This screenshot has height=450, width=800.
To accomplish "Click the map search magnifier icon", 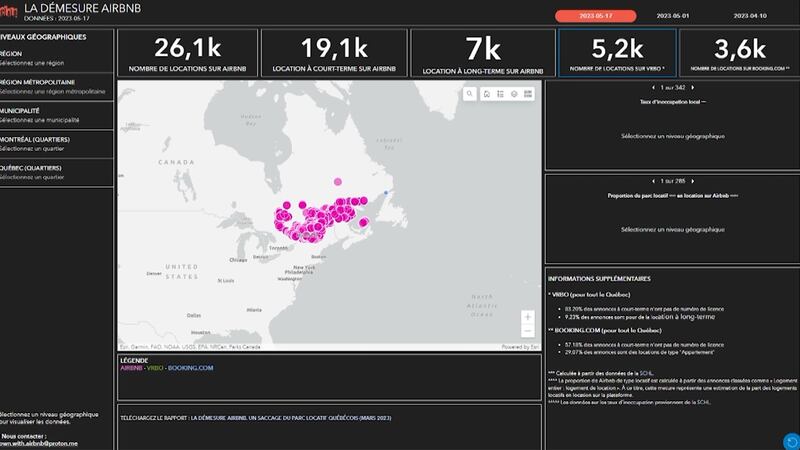I will 469,94.
